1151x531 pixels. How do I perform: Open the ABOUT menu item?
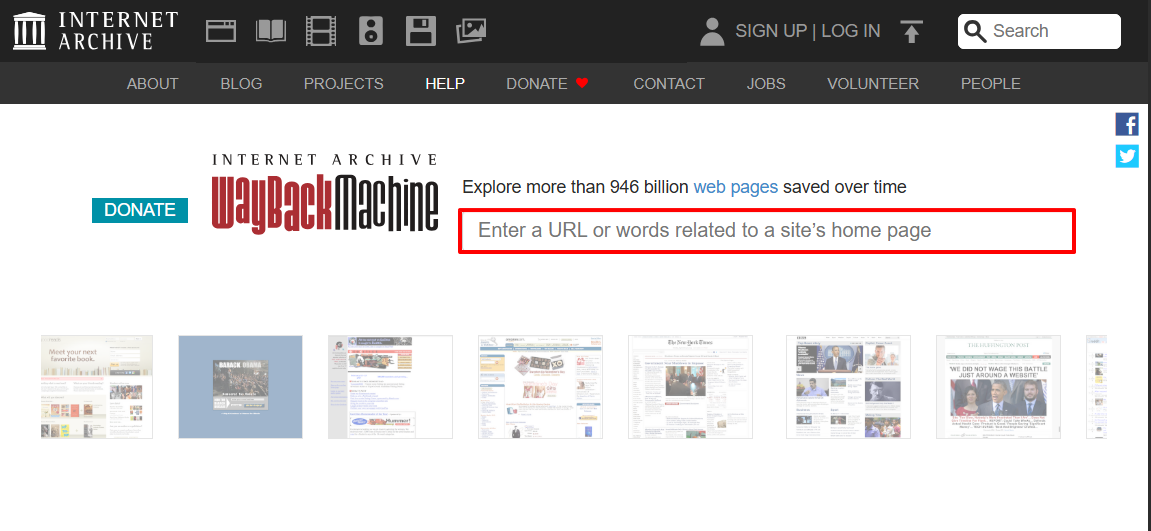tap(153, 84)
